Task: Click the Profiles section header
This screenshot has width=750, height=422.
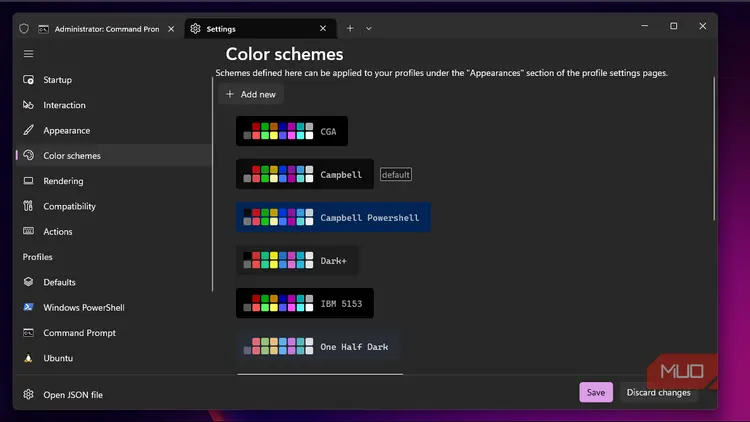Action: tap(37, 257)
